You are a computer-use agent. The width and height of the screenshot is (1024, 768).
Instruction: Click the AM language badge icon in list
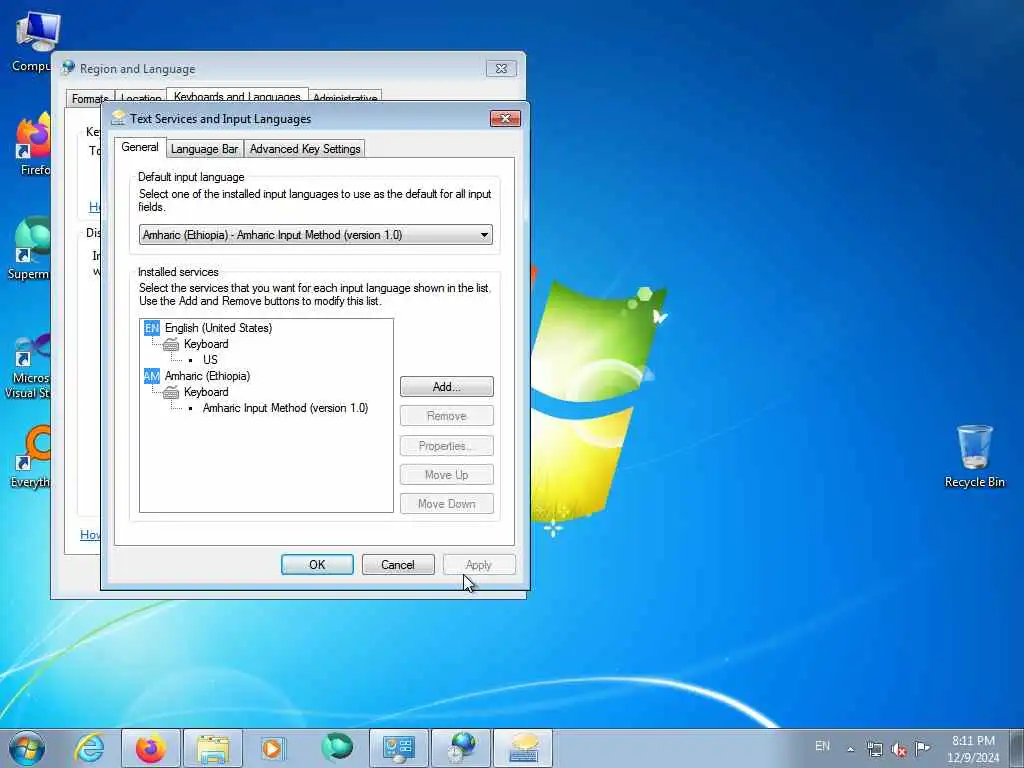pos(152,376)
